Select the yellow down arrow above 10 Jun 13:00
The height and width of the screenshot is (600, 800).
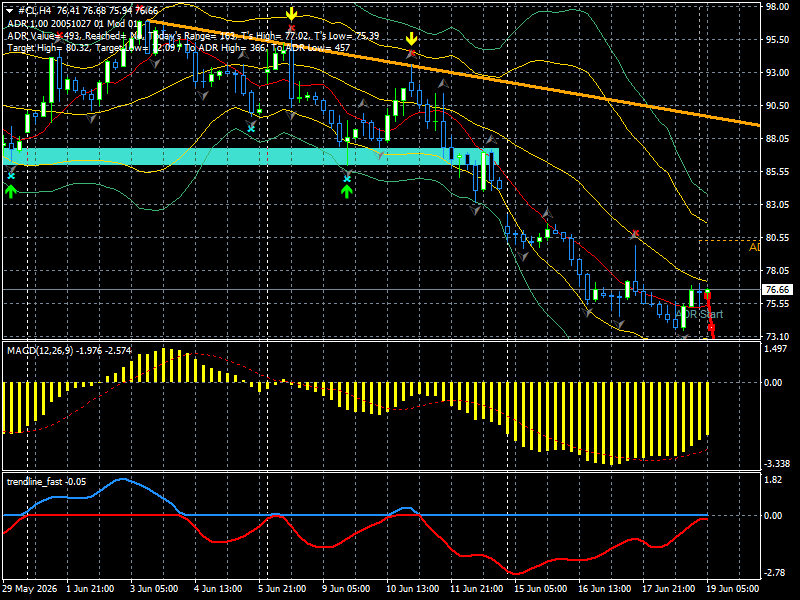[x=411, y=39]
